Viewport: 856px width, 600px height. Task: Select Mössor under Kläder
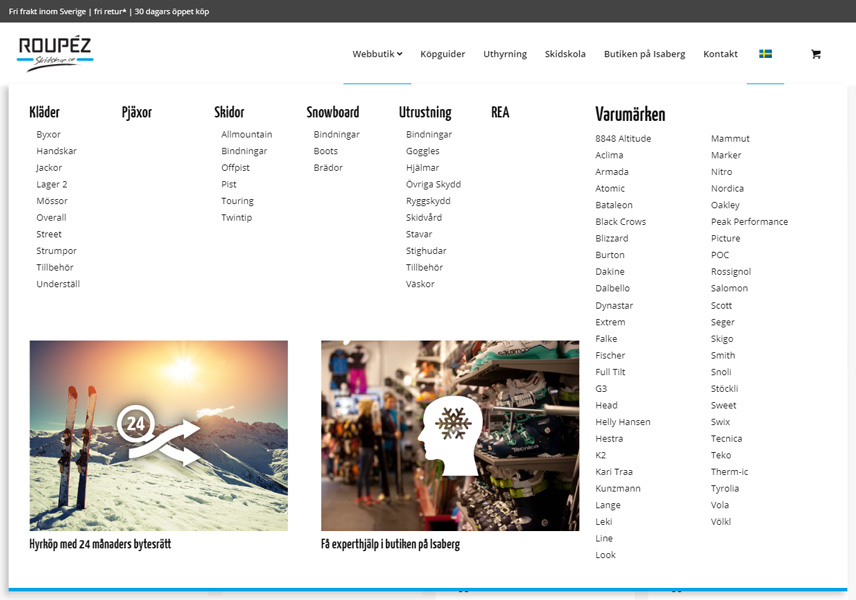tap(52, 201)
